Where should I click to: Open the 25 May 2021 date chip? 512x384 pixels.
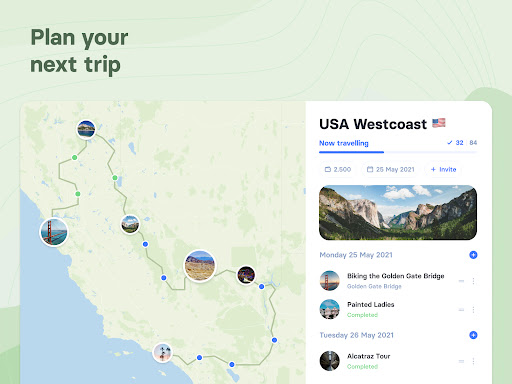pos(390,169)
